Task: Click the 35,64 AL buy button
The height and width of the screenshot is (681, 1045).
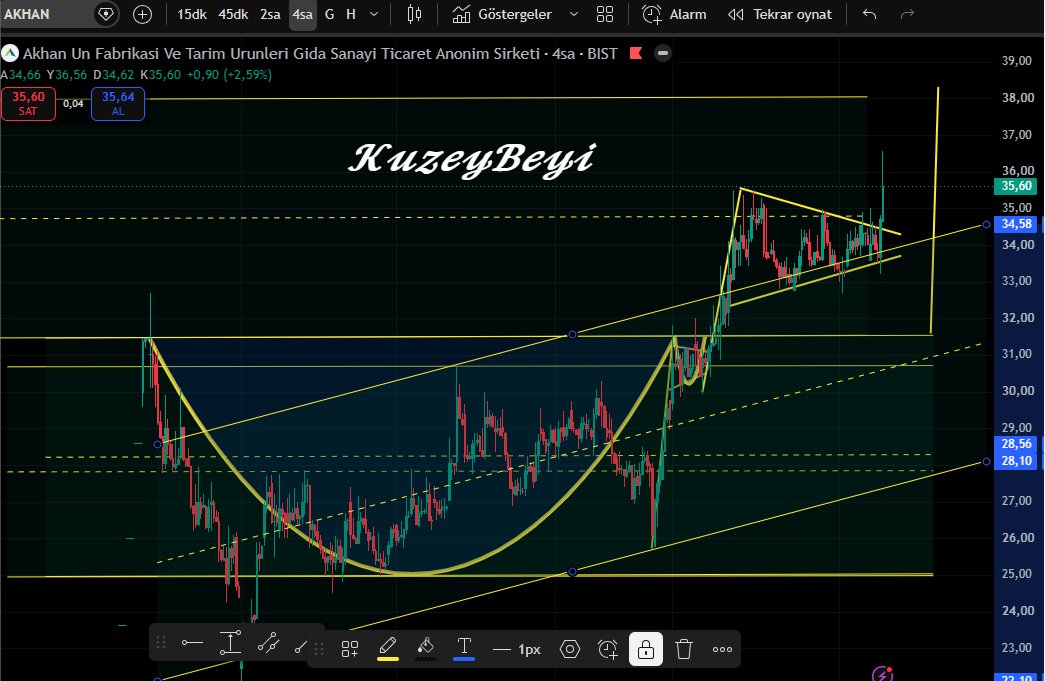Action: click(118, 104)
